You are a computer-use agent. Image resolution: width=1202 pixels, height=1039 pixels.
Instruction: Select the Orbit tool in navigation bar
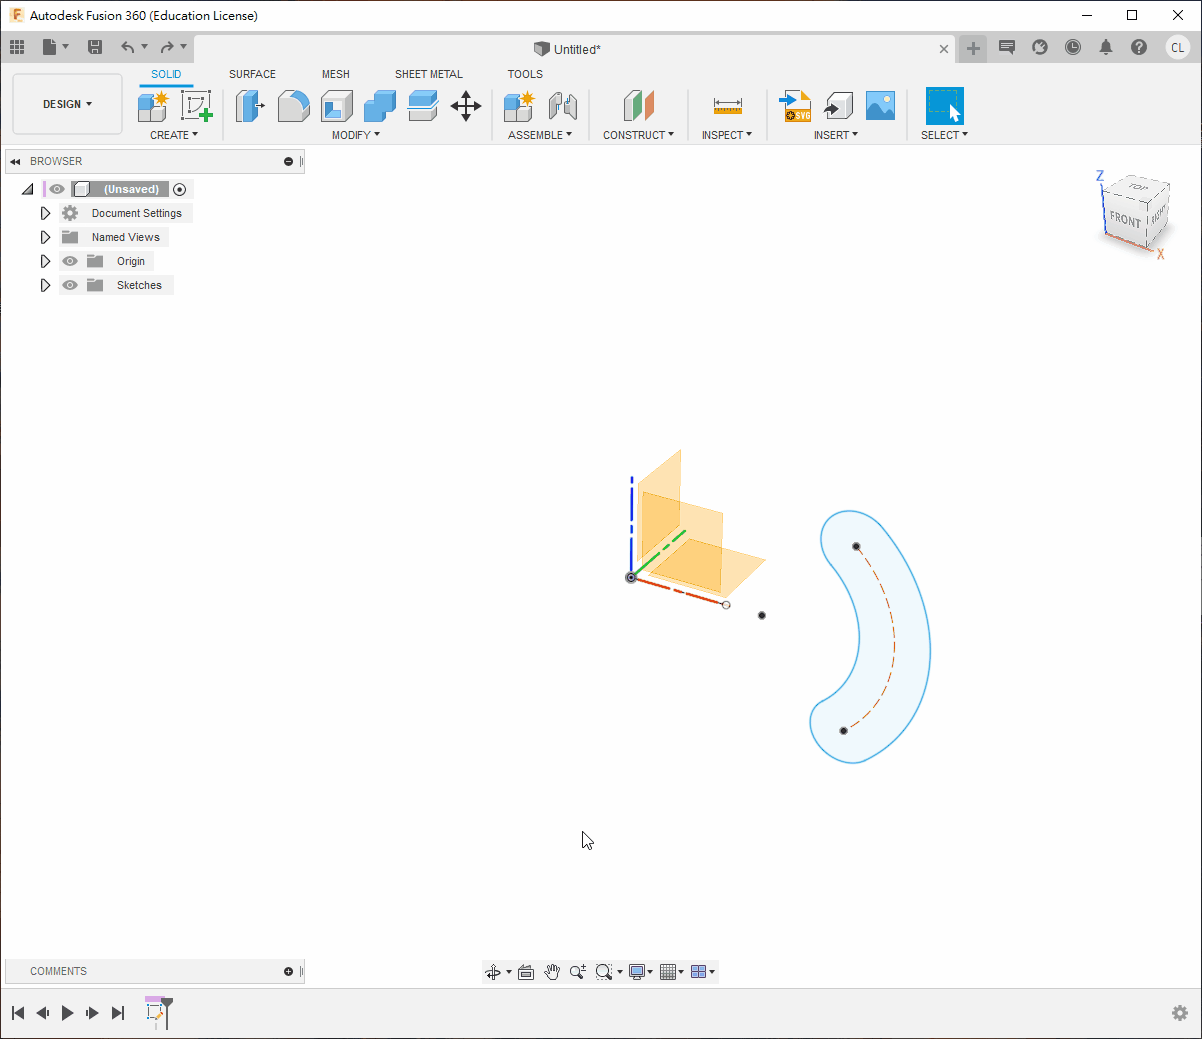tap(493, 972)
